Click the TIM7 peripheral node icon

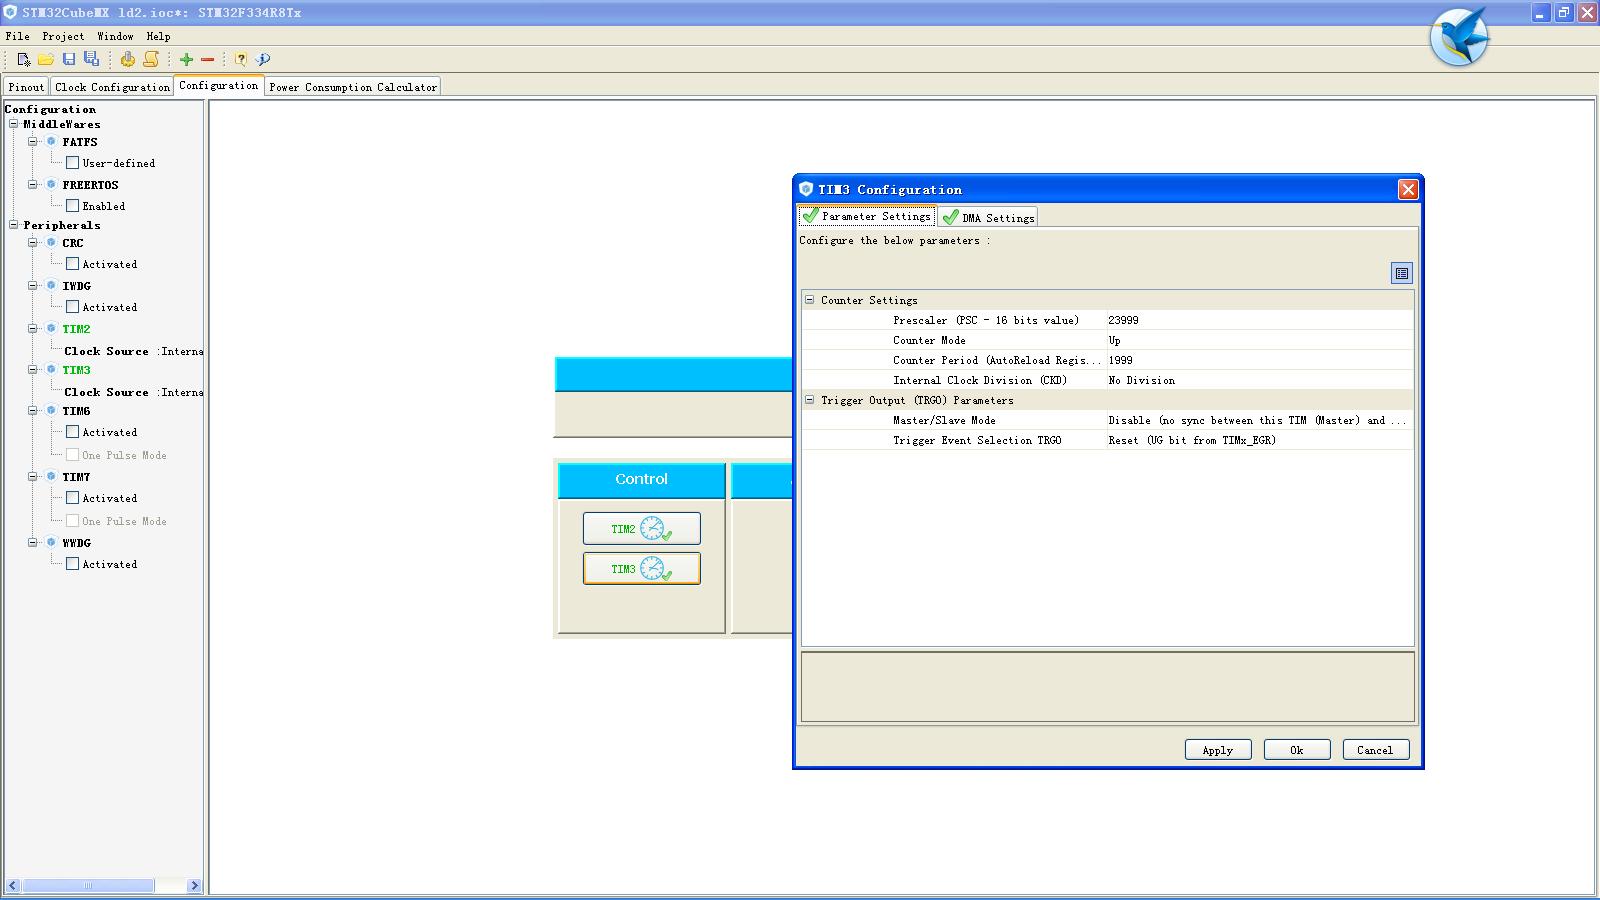click(51, 477)
